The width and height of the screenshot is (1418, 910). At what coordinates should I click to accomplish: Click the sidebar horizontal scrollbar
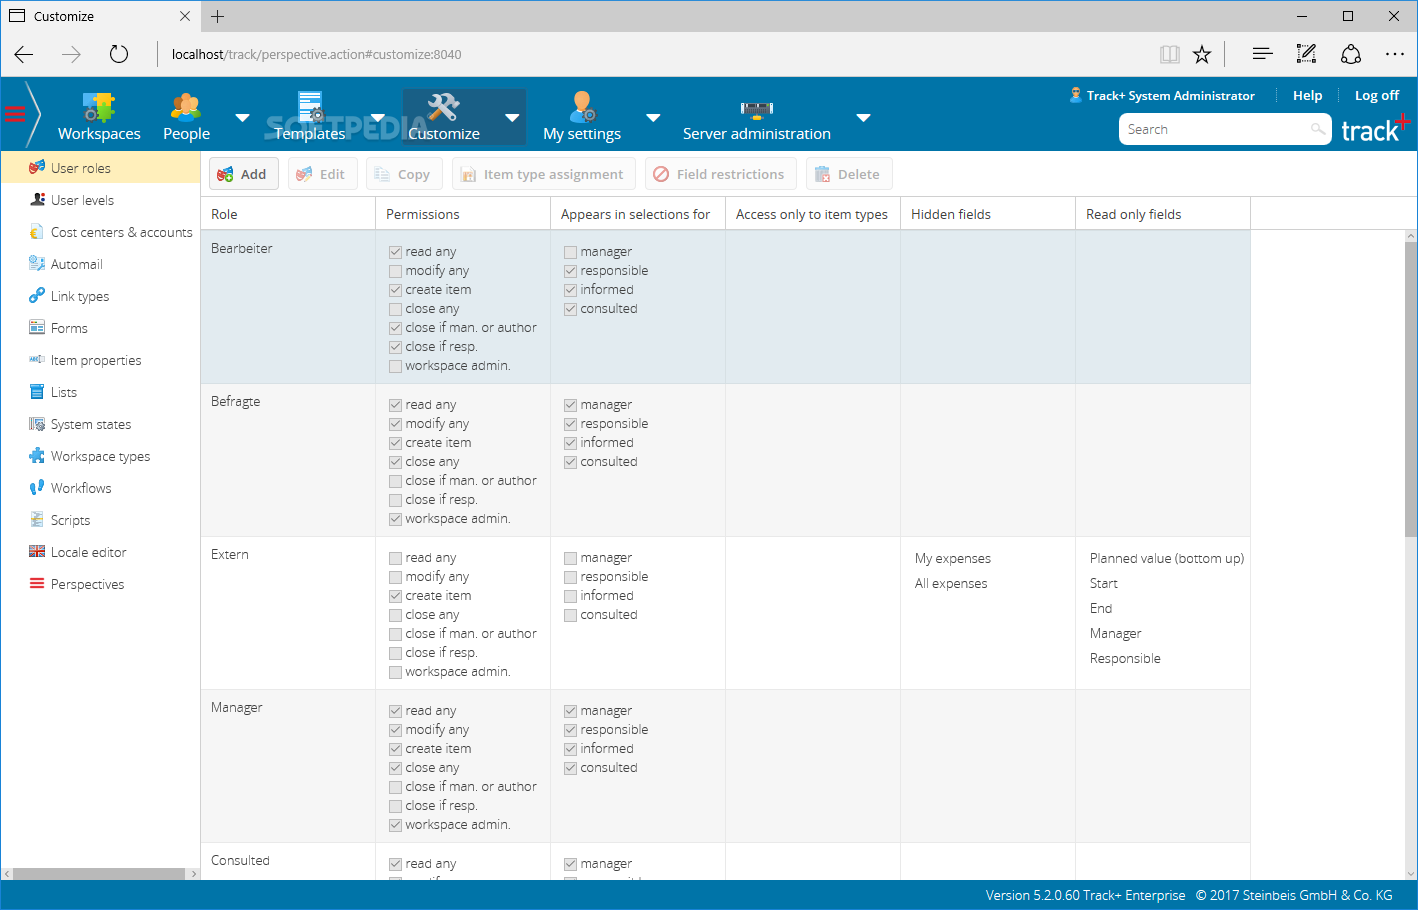tap(100, 874)
